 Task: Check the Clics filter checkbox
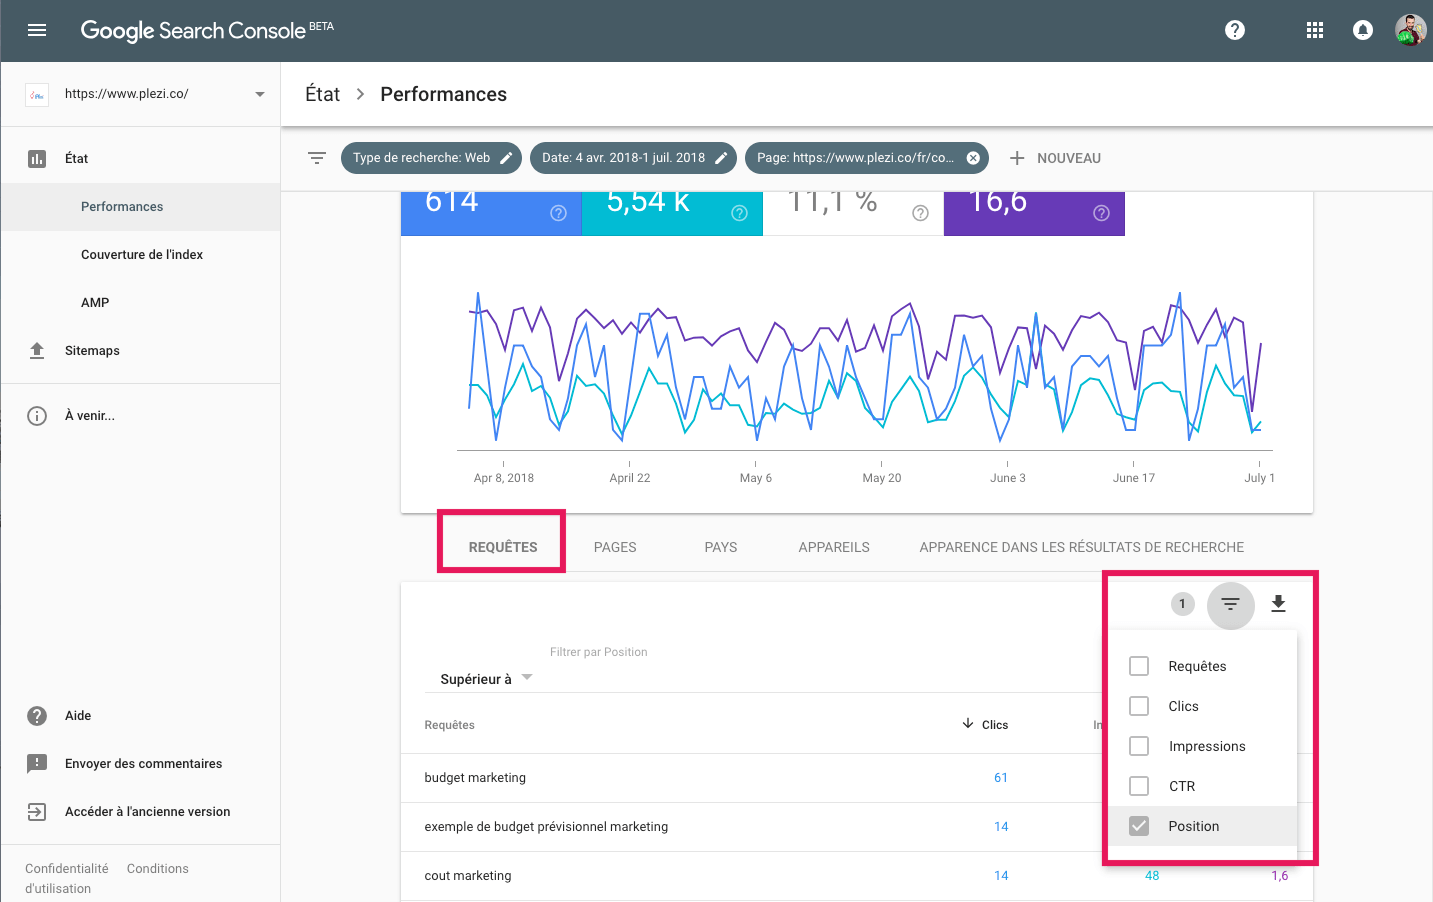[1139, 706]
